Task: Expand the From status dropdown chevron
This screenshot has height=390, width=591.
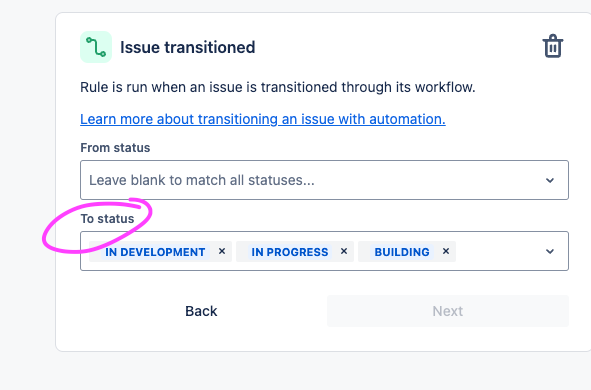Action: 550,180
